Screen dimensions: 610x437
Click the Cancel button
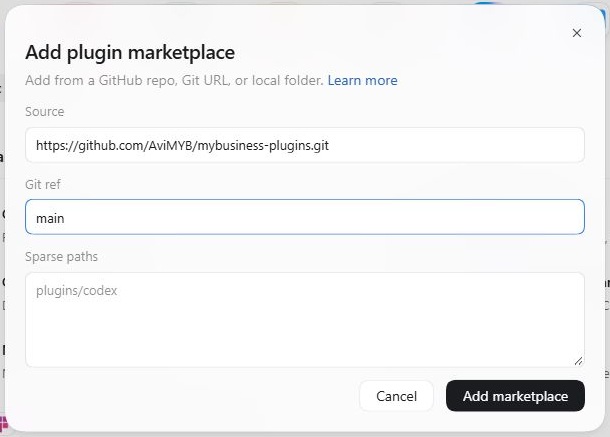tap(396, 396)
